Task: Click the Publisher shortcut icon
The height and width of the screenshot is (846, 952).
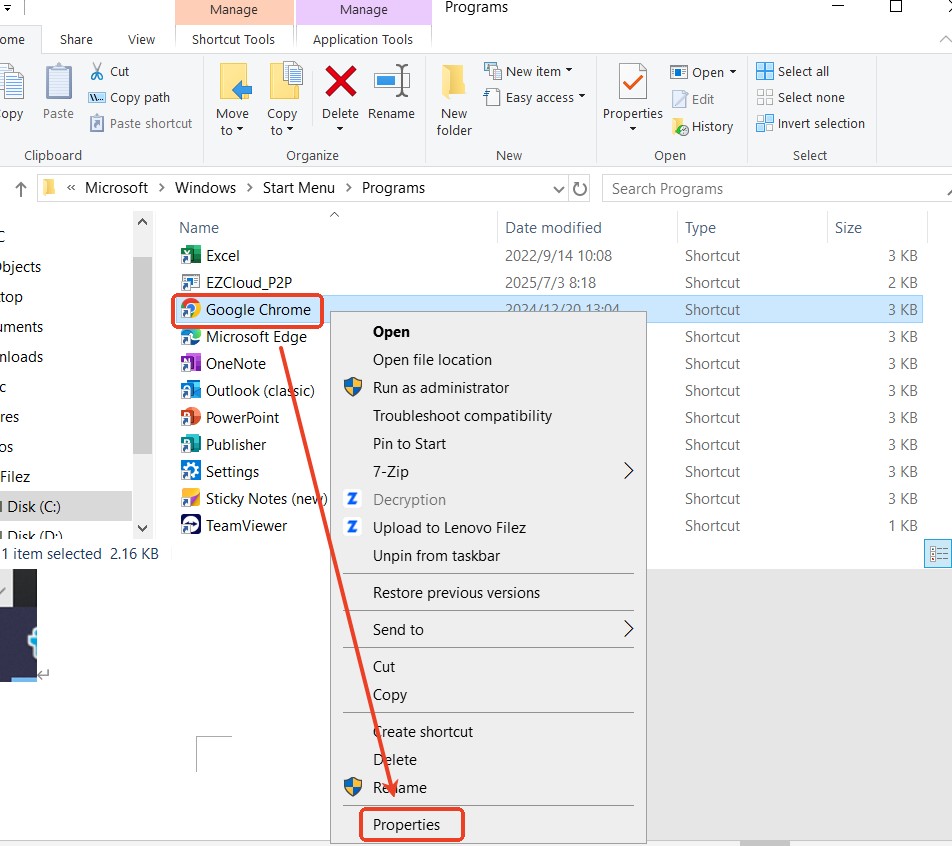Action: pos(191,444)
